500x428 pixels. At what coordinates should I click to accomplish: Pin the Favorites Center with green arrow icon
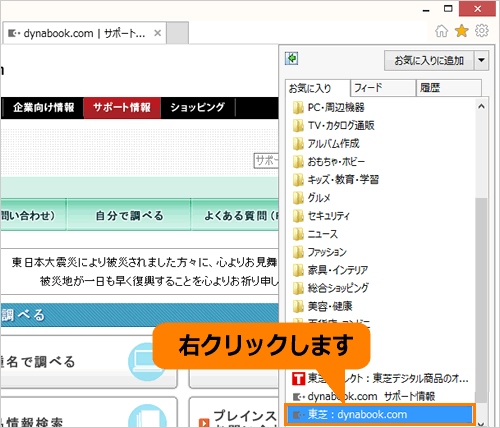tap(292, 58)
